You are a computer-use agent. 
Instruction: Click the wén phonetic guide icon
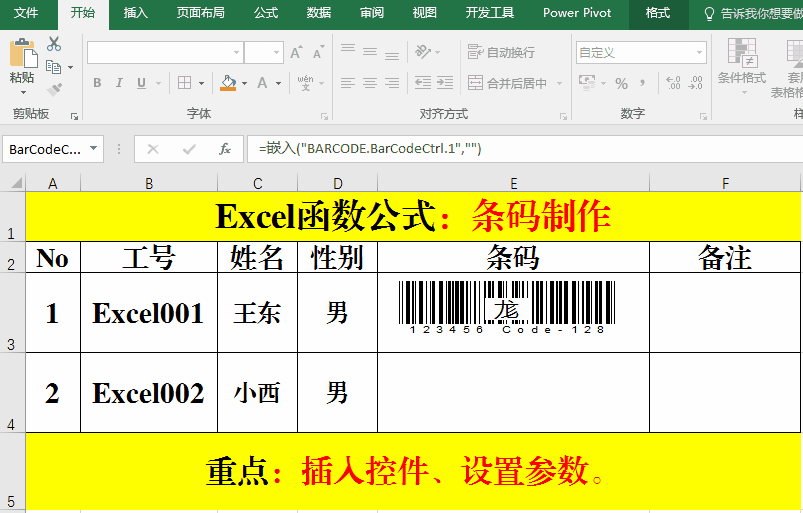(x=305, y=82)
